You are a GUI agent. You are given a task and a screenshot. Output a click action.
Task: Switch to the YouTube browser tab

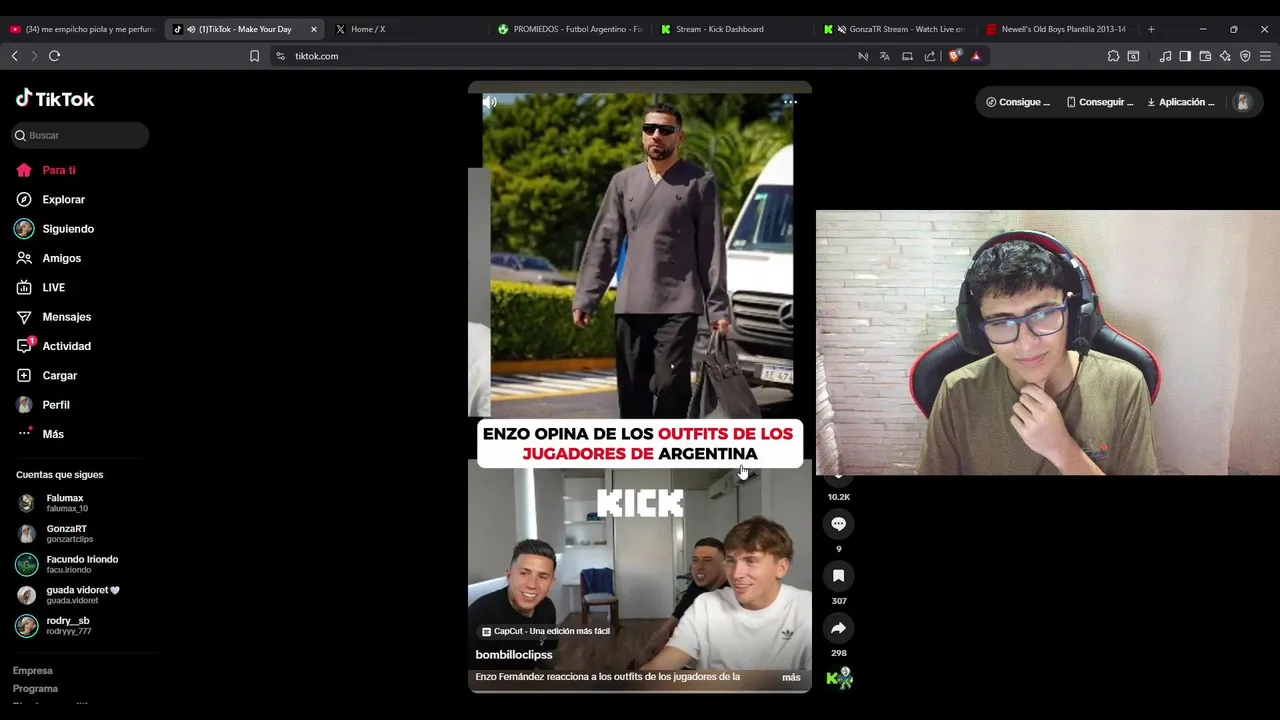click(81, 29)
